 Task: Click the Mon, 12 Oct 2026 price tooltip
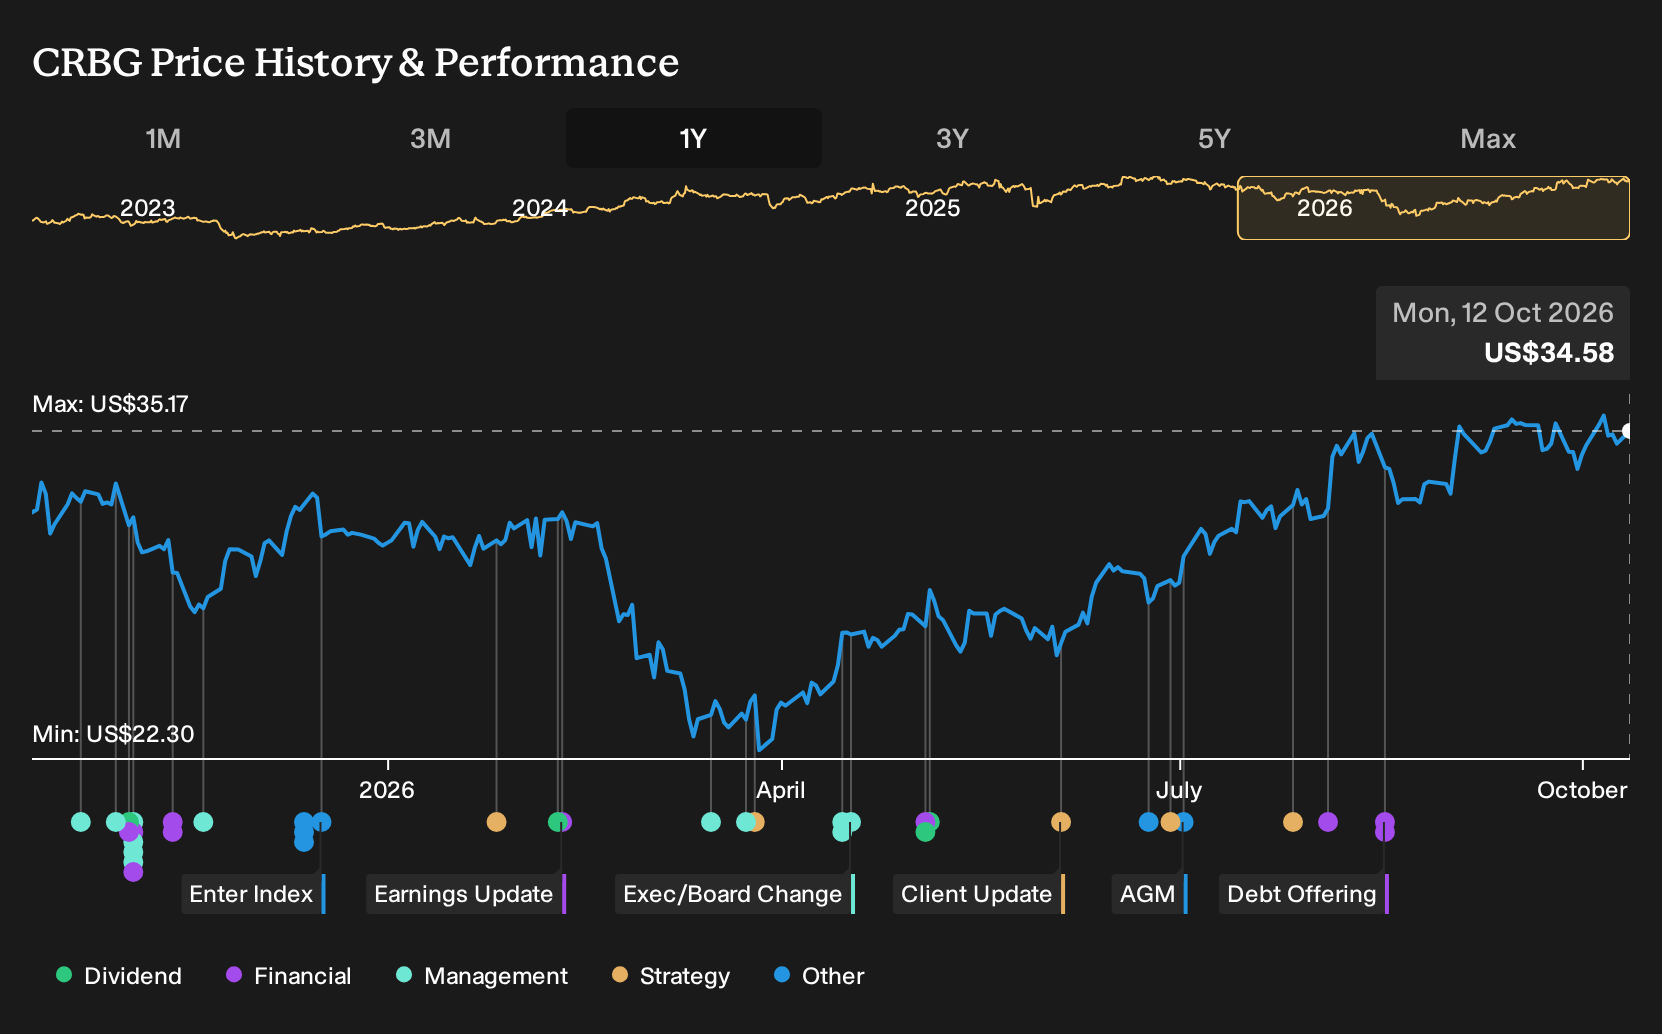[1503, 333]
